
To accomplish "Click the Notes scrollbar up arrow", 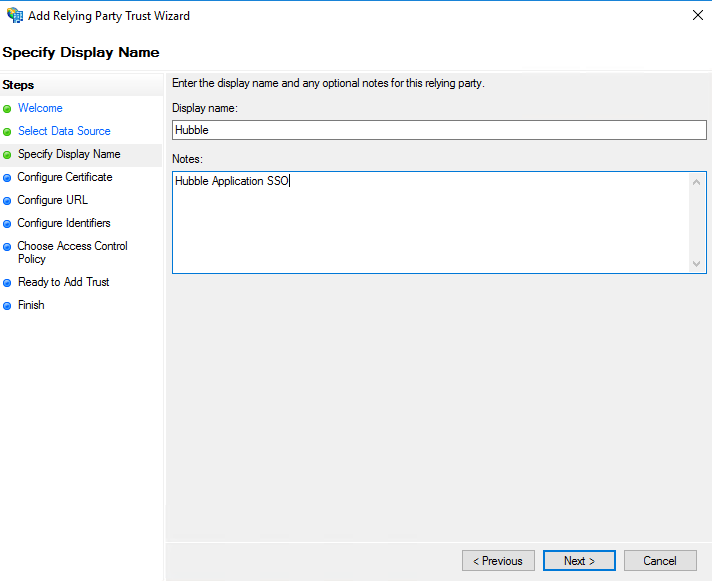I will pyautogui.click(x=697, y=182).
